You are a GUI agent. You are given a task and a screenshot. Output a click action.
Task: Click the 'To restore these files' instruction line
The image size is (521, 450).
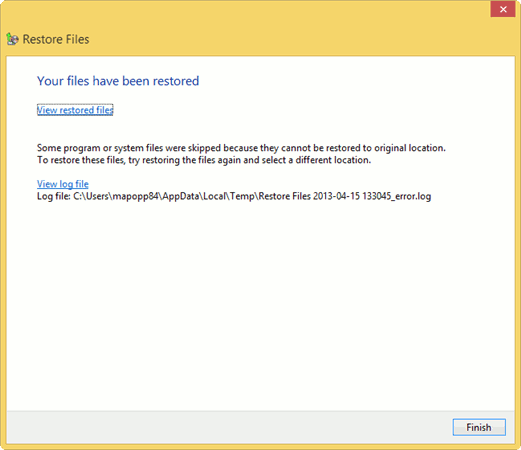coord(204,160)
